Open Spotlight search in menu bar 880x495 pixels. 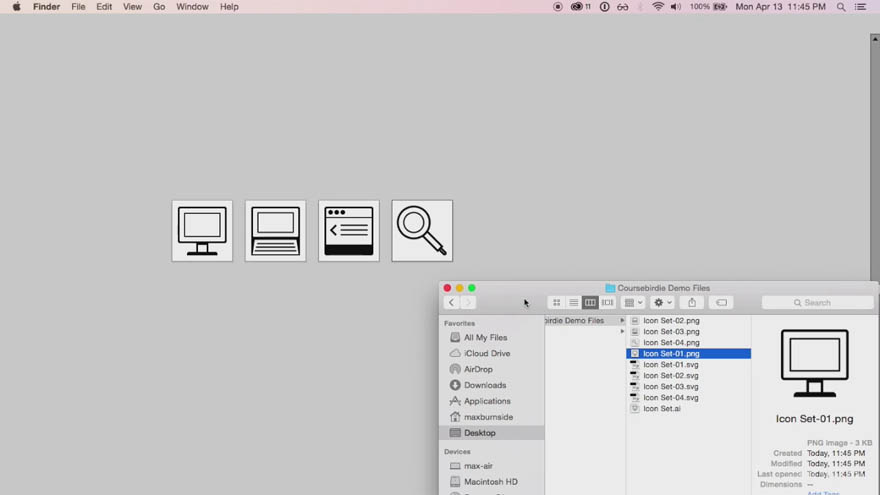(841, 7)
